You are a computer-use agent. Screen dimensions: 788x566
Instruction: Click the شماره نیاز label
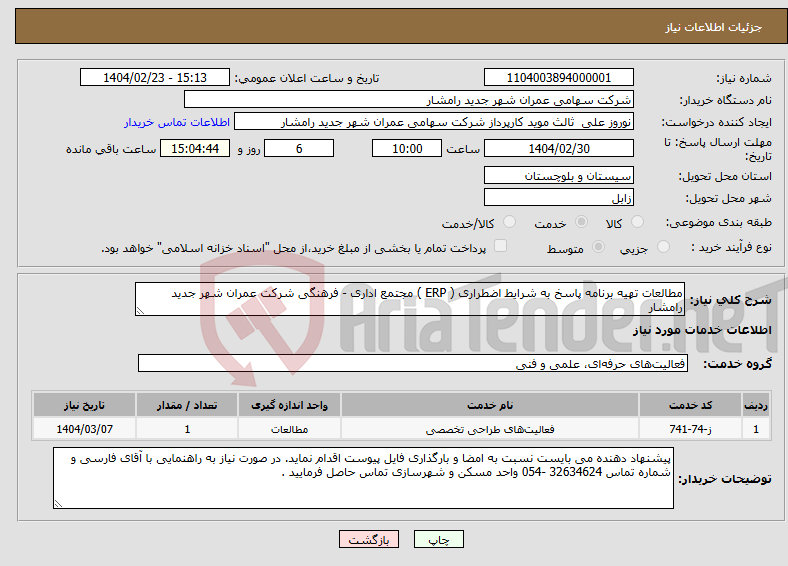coord(744,78)
